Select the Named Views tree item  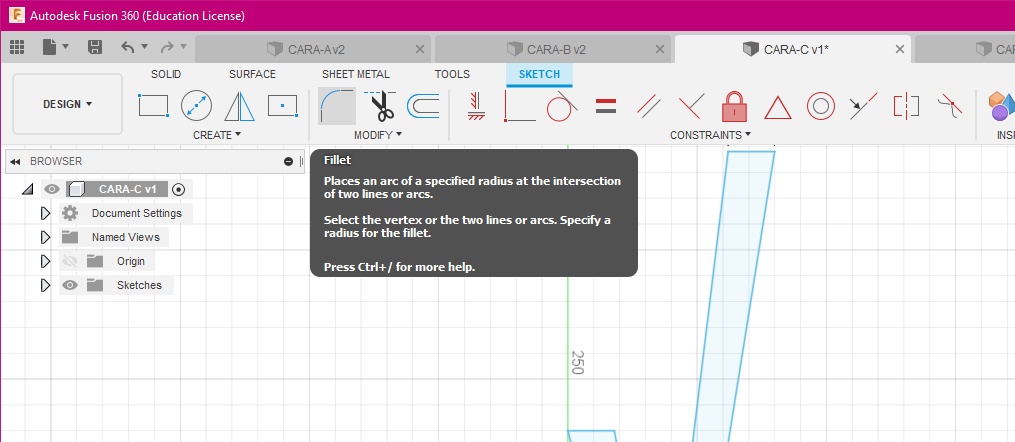(126, 238)
